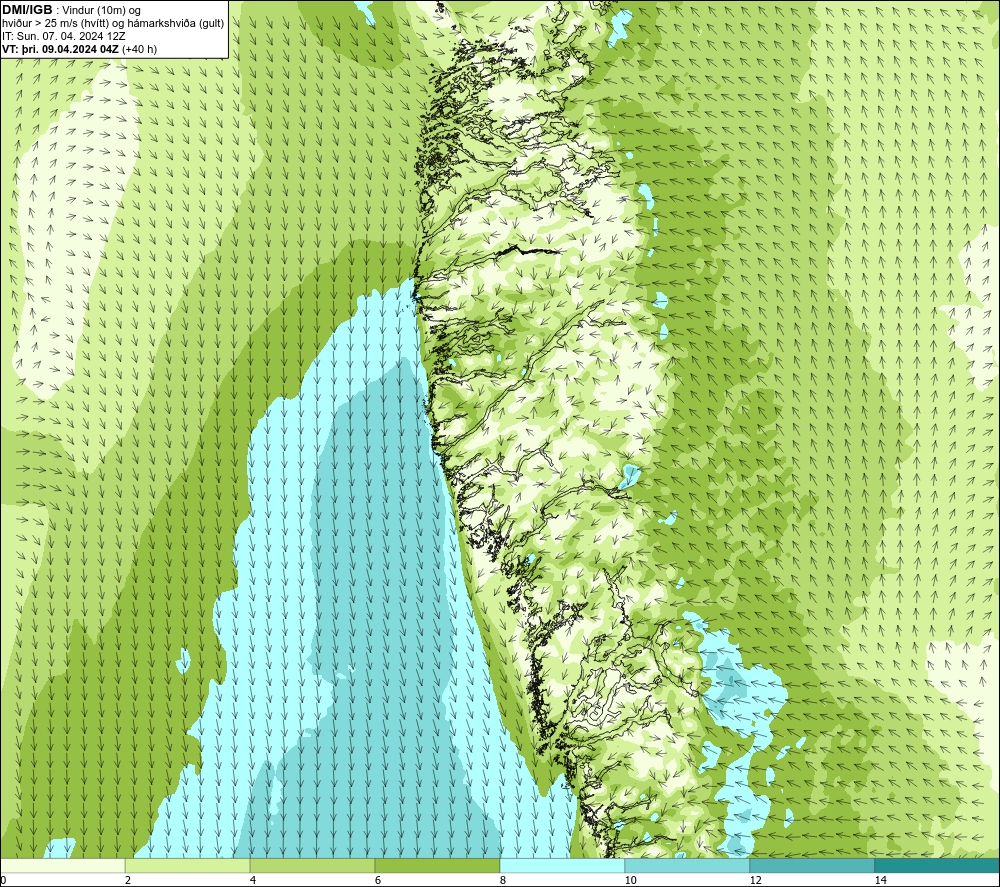Click the 8-10 m/s light cyan swatch
The height and width of the screenshot is (887, 1000).
(562, 865)
